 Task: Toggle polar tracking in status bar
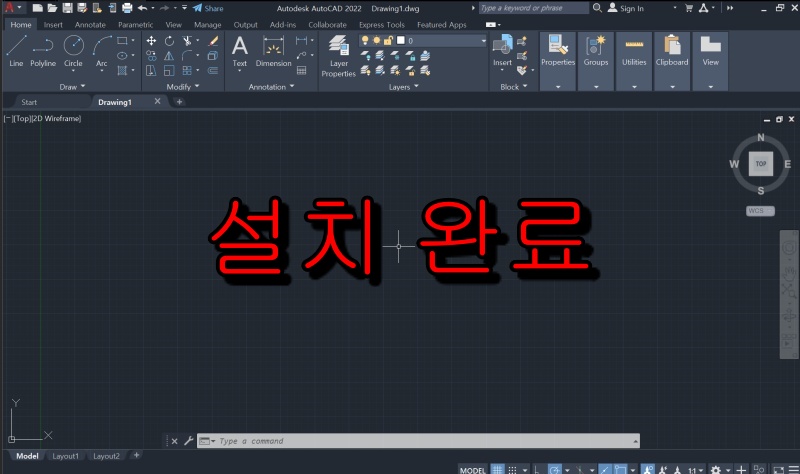pos(555,469)
